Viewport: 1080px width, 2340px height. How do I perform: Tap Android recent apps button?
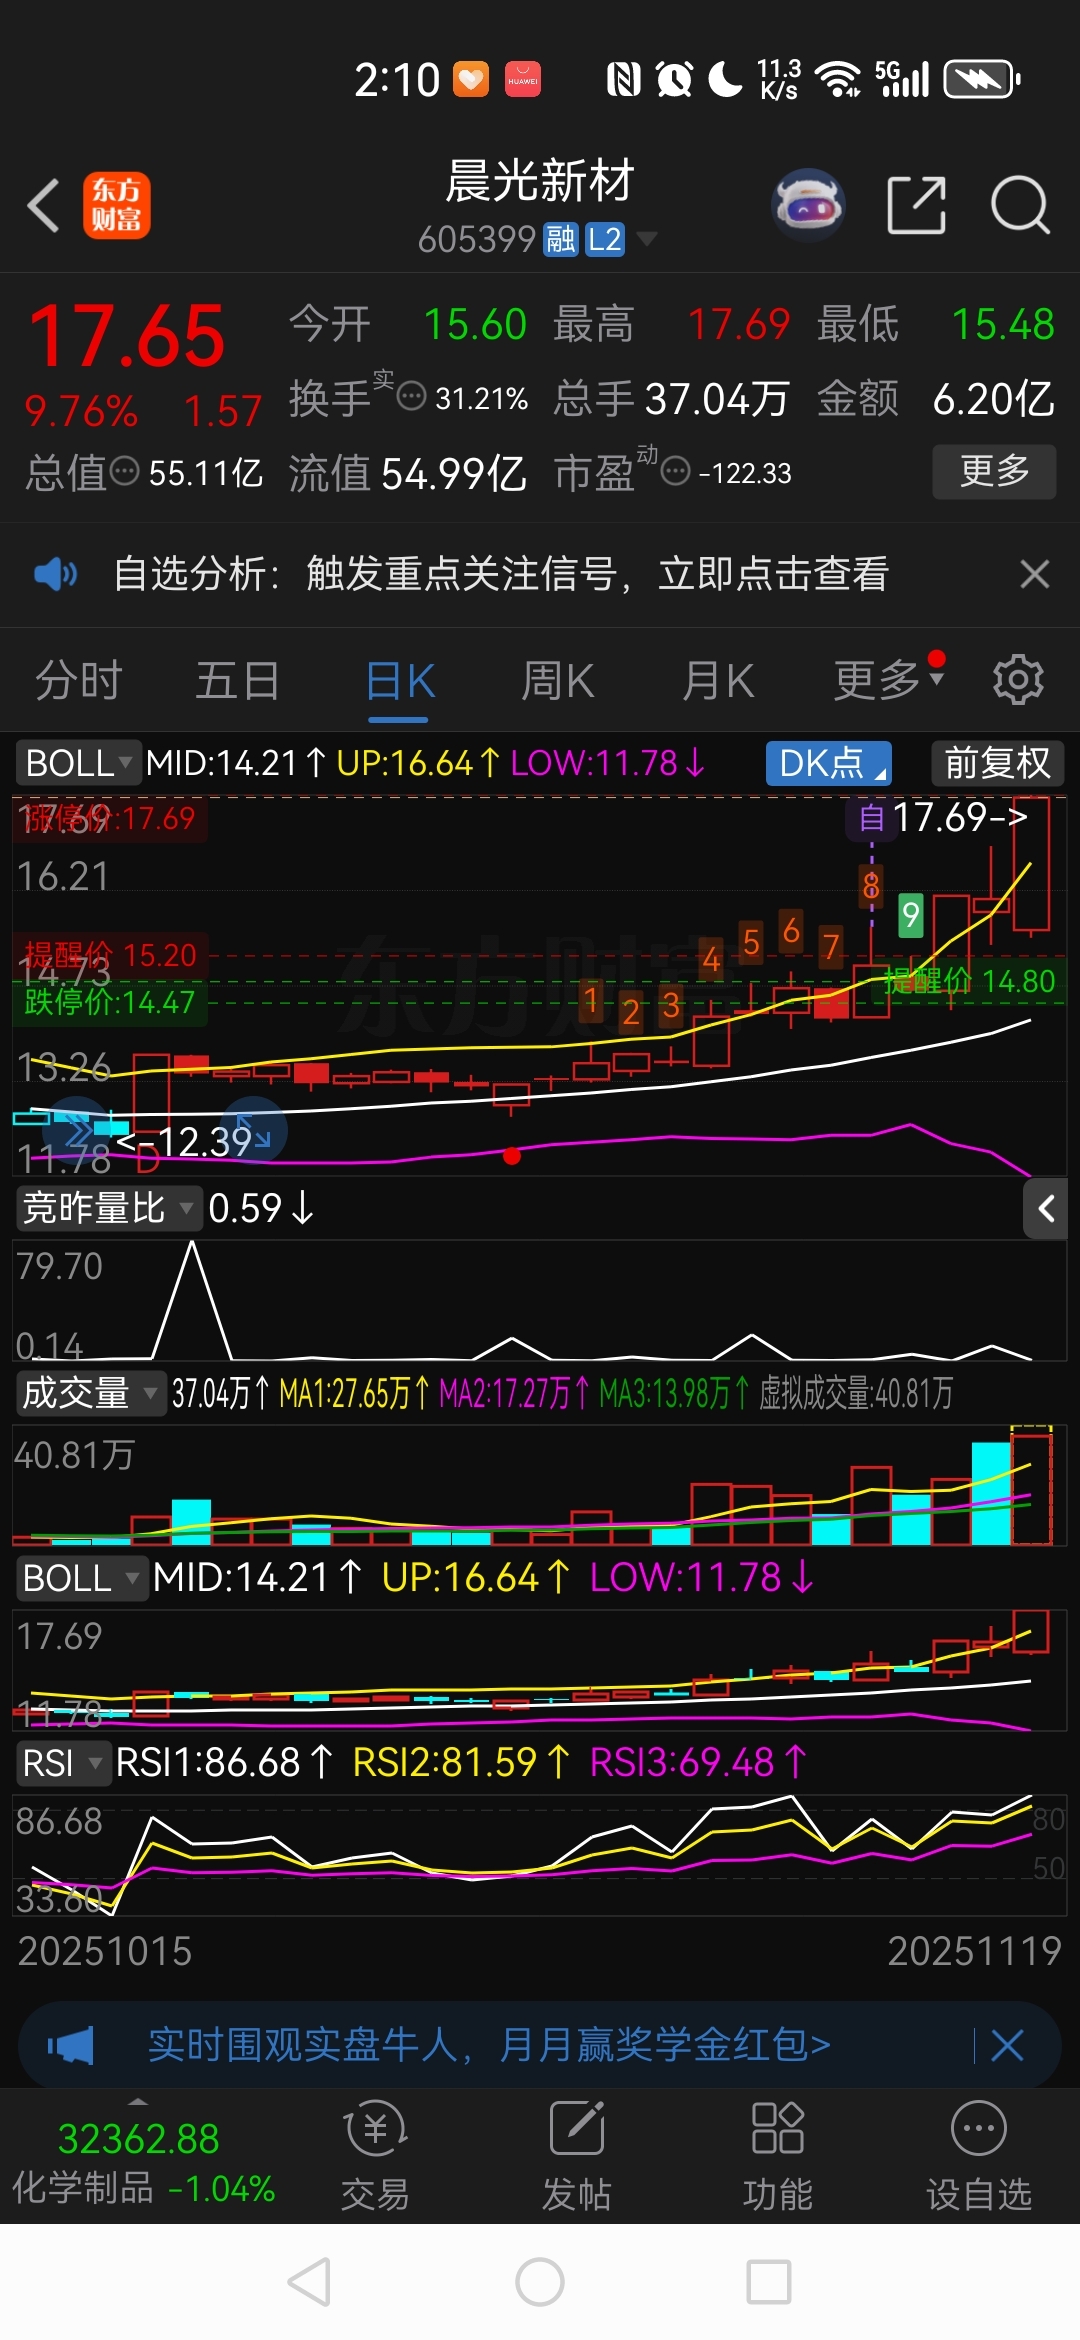point(769,2282)
